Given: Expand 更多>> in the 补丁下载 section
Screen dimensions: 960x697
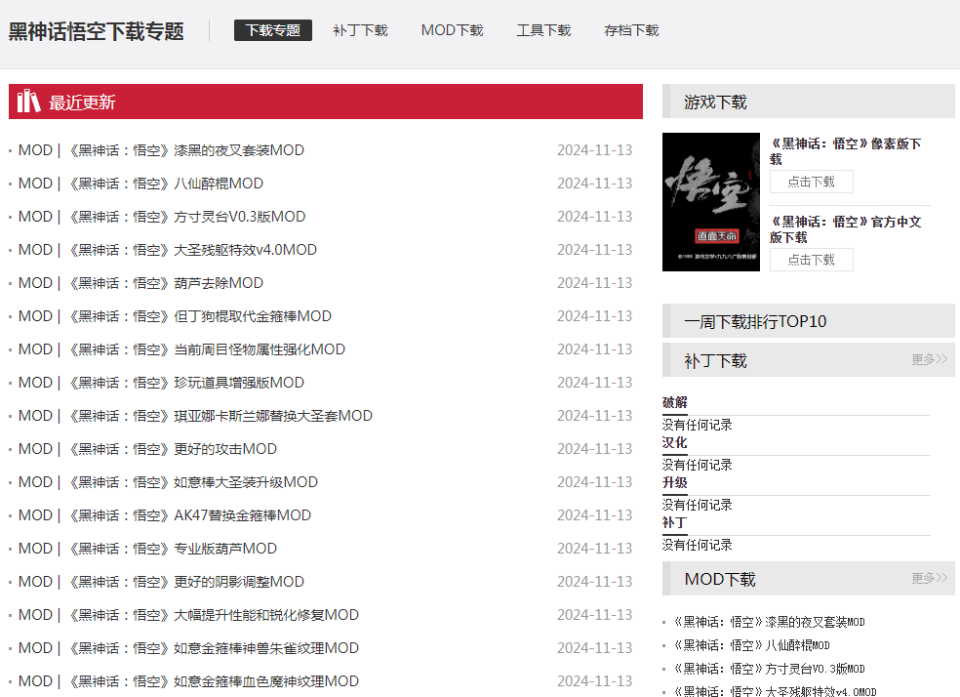Looking at the screenshot, I should (x=929, y=359).
